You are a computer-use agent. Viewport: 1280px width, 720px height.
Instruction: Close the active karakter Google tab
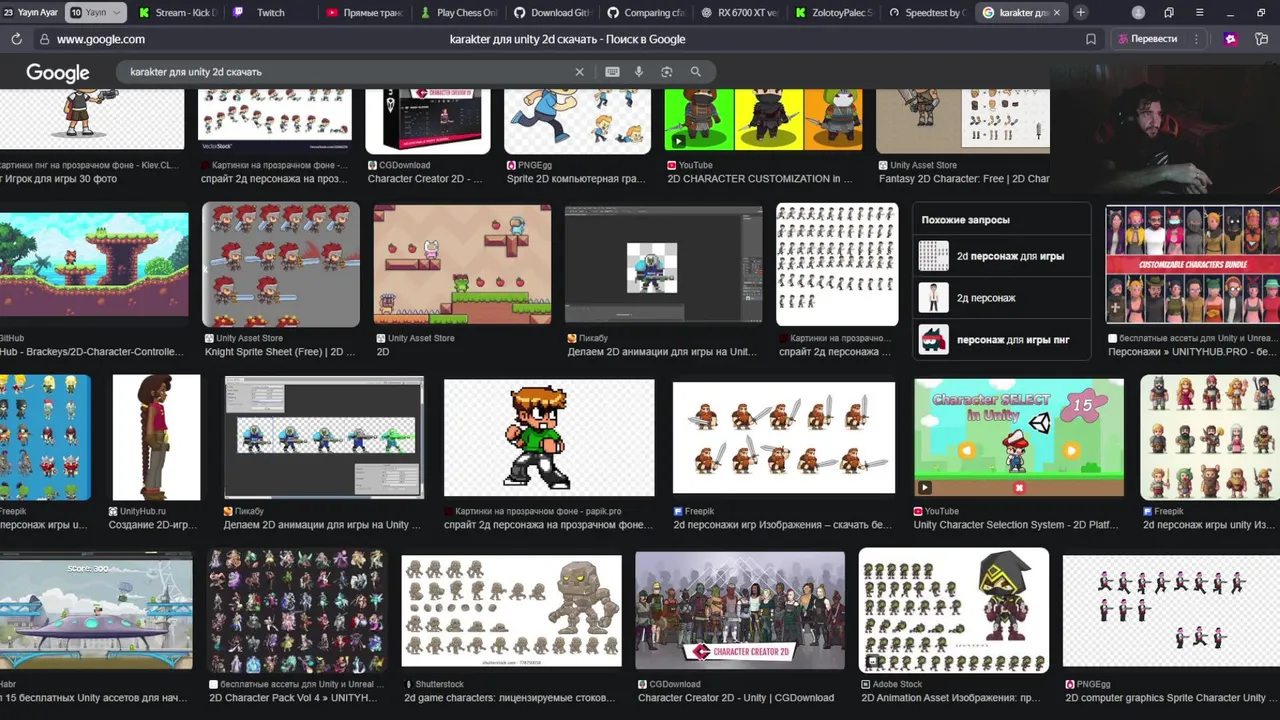1056,12
